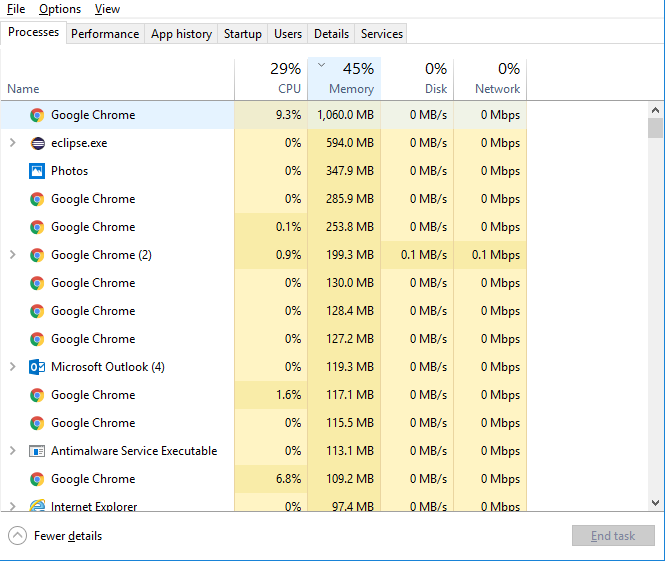Open the Startup tab
This screenshot has width=665, height=561.
pyautogui.click(x=242, y=34)
